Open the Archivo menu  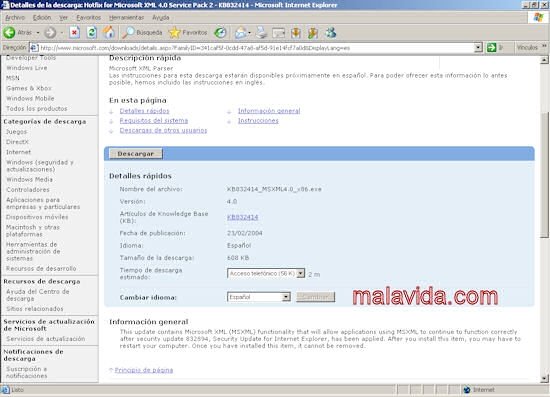pos(15,17)
